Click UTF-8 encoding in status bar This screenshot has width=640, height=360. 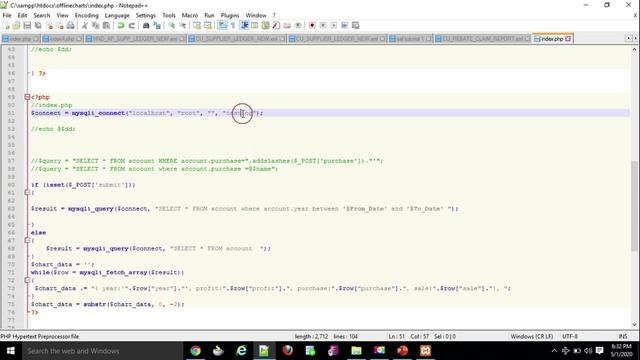(570, 336)
